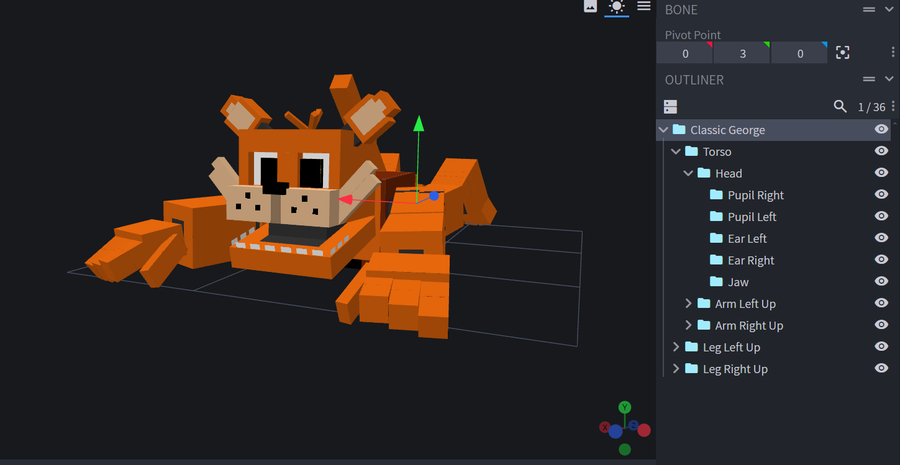Click the pivot point Y field
Viewport: 900px width, 465px height.
point(742,53)
